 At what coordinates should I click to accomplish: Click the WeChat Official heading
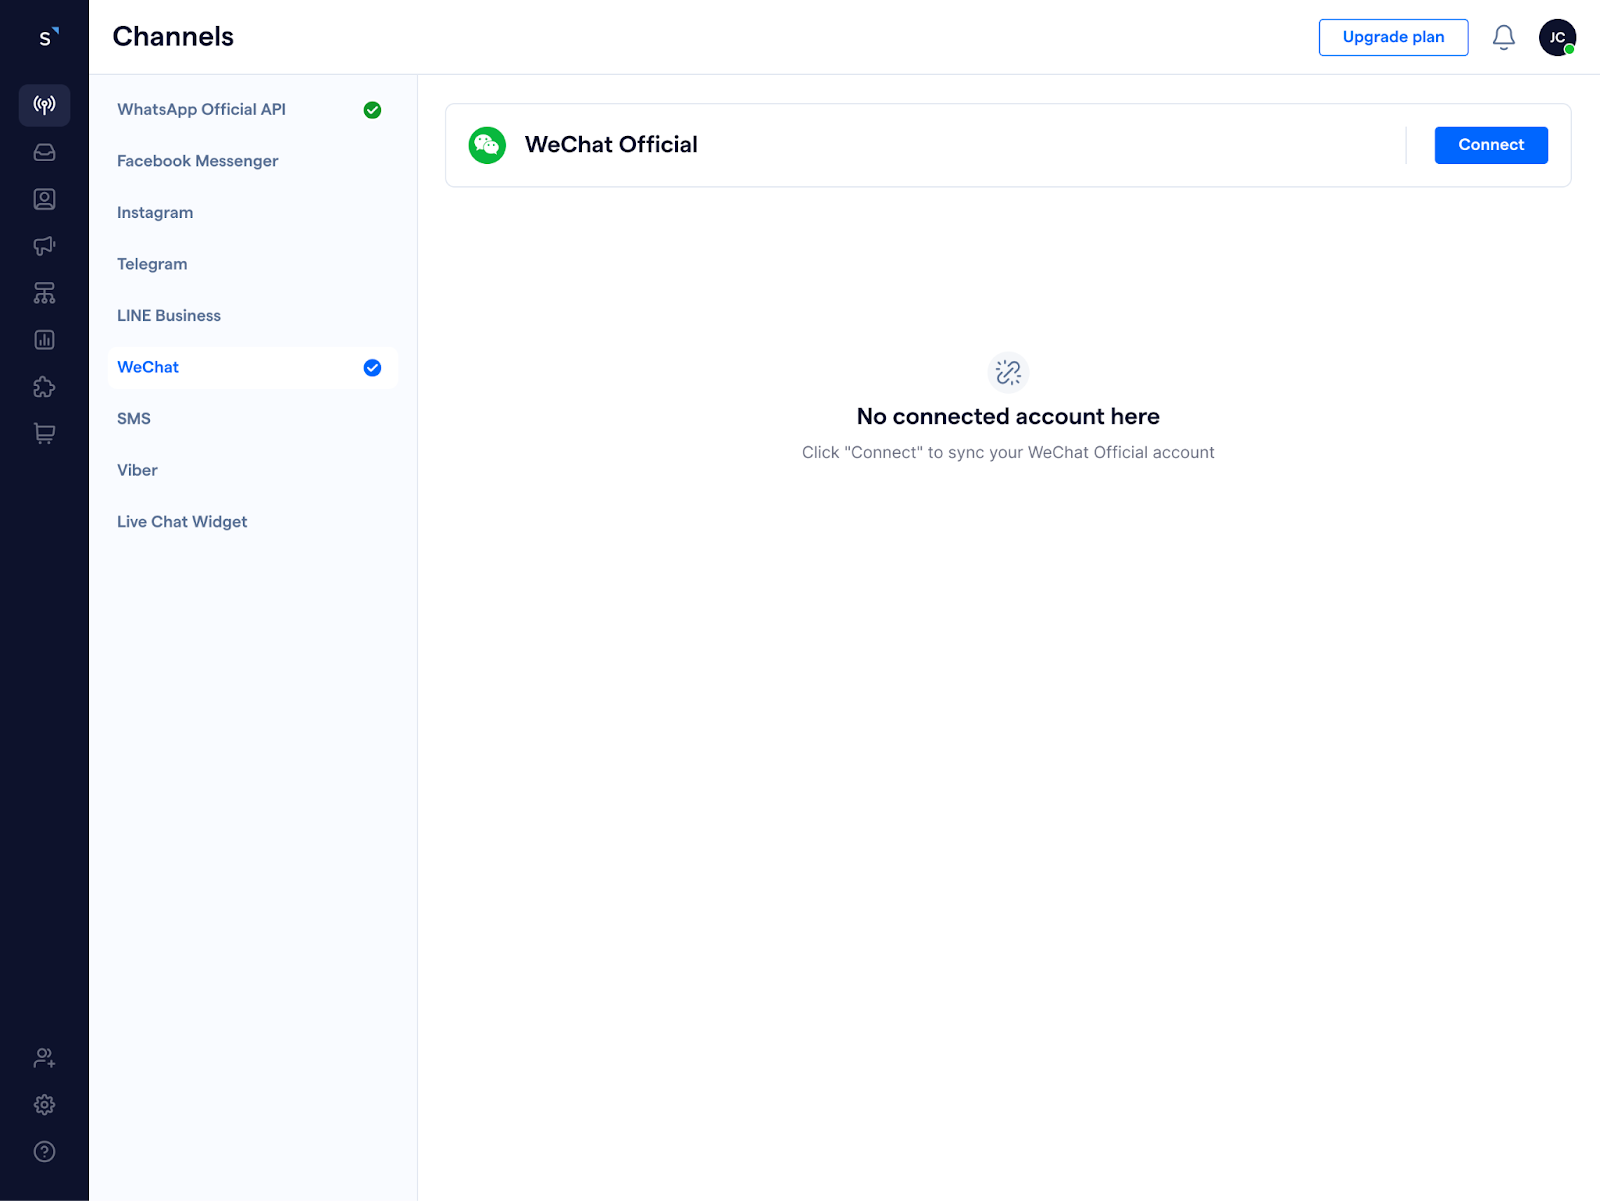click(x=611, y=145)
